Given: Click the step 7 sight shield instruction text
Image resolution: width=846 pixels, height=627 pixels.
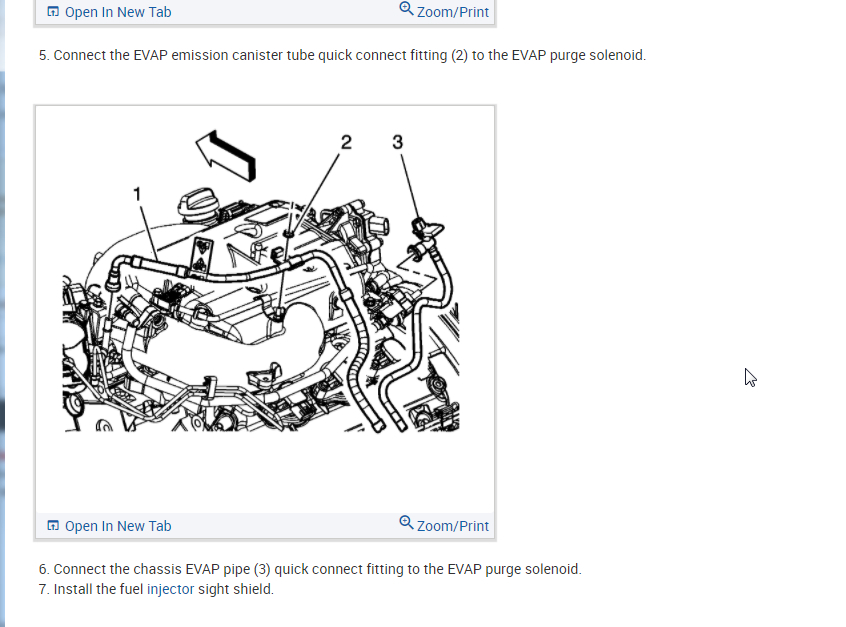Looking at the screenshot, I should (156, 589).
